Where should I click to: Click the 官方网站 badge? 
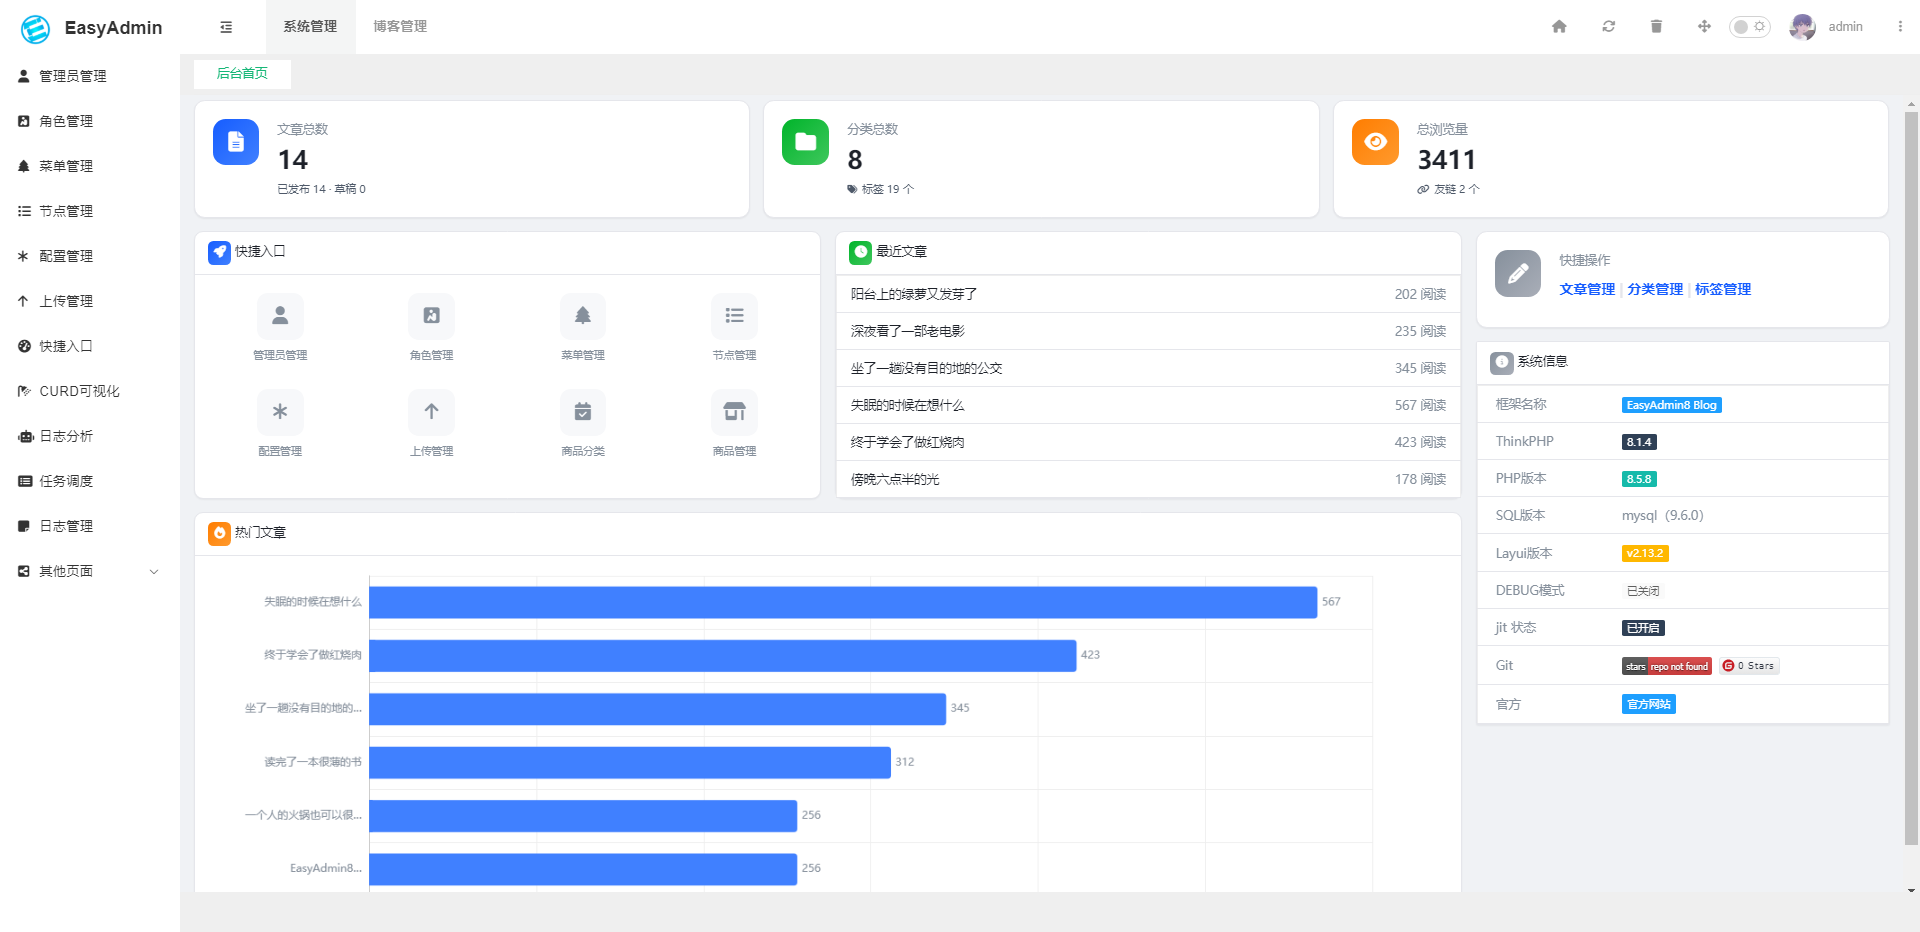[1648, 704]
